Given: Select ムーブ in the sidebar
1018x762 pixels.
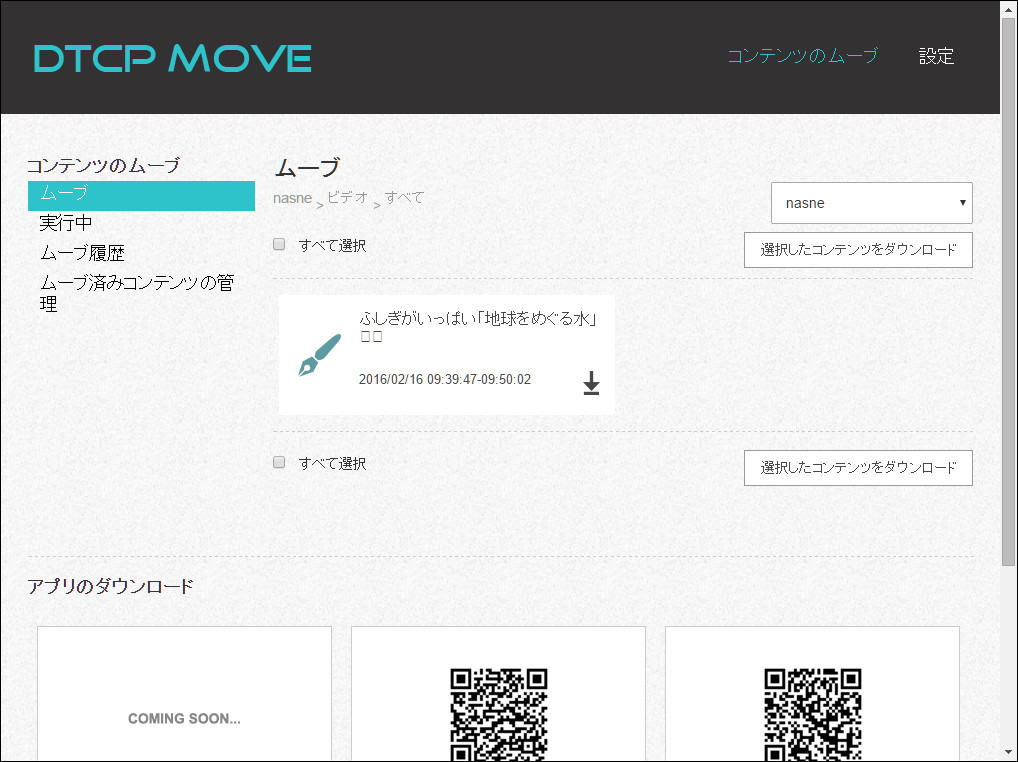Looking at the screenshot, I should click(141, 196).
